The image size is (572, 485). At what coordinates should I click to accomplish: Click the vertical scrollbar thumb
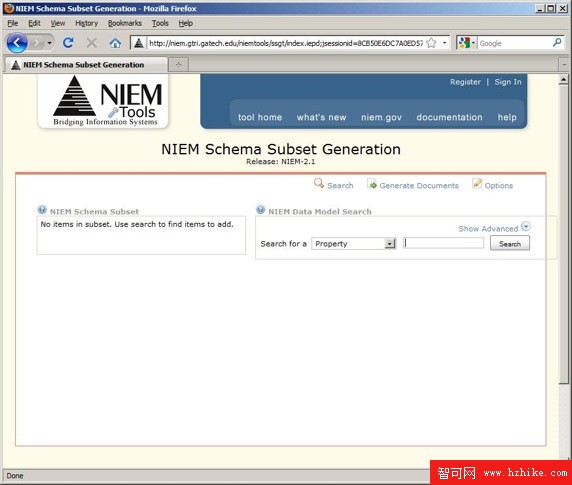coord(563,235)
